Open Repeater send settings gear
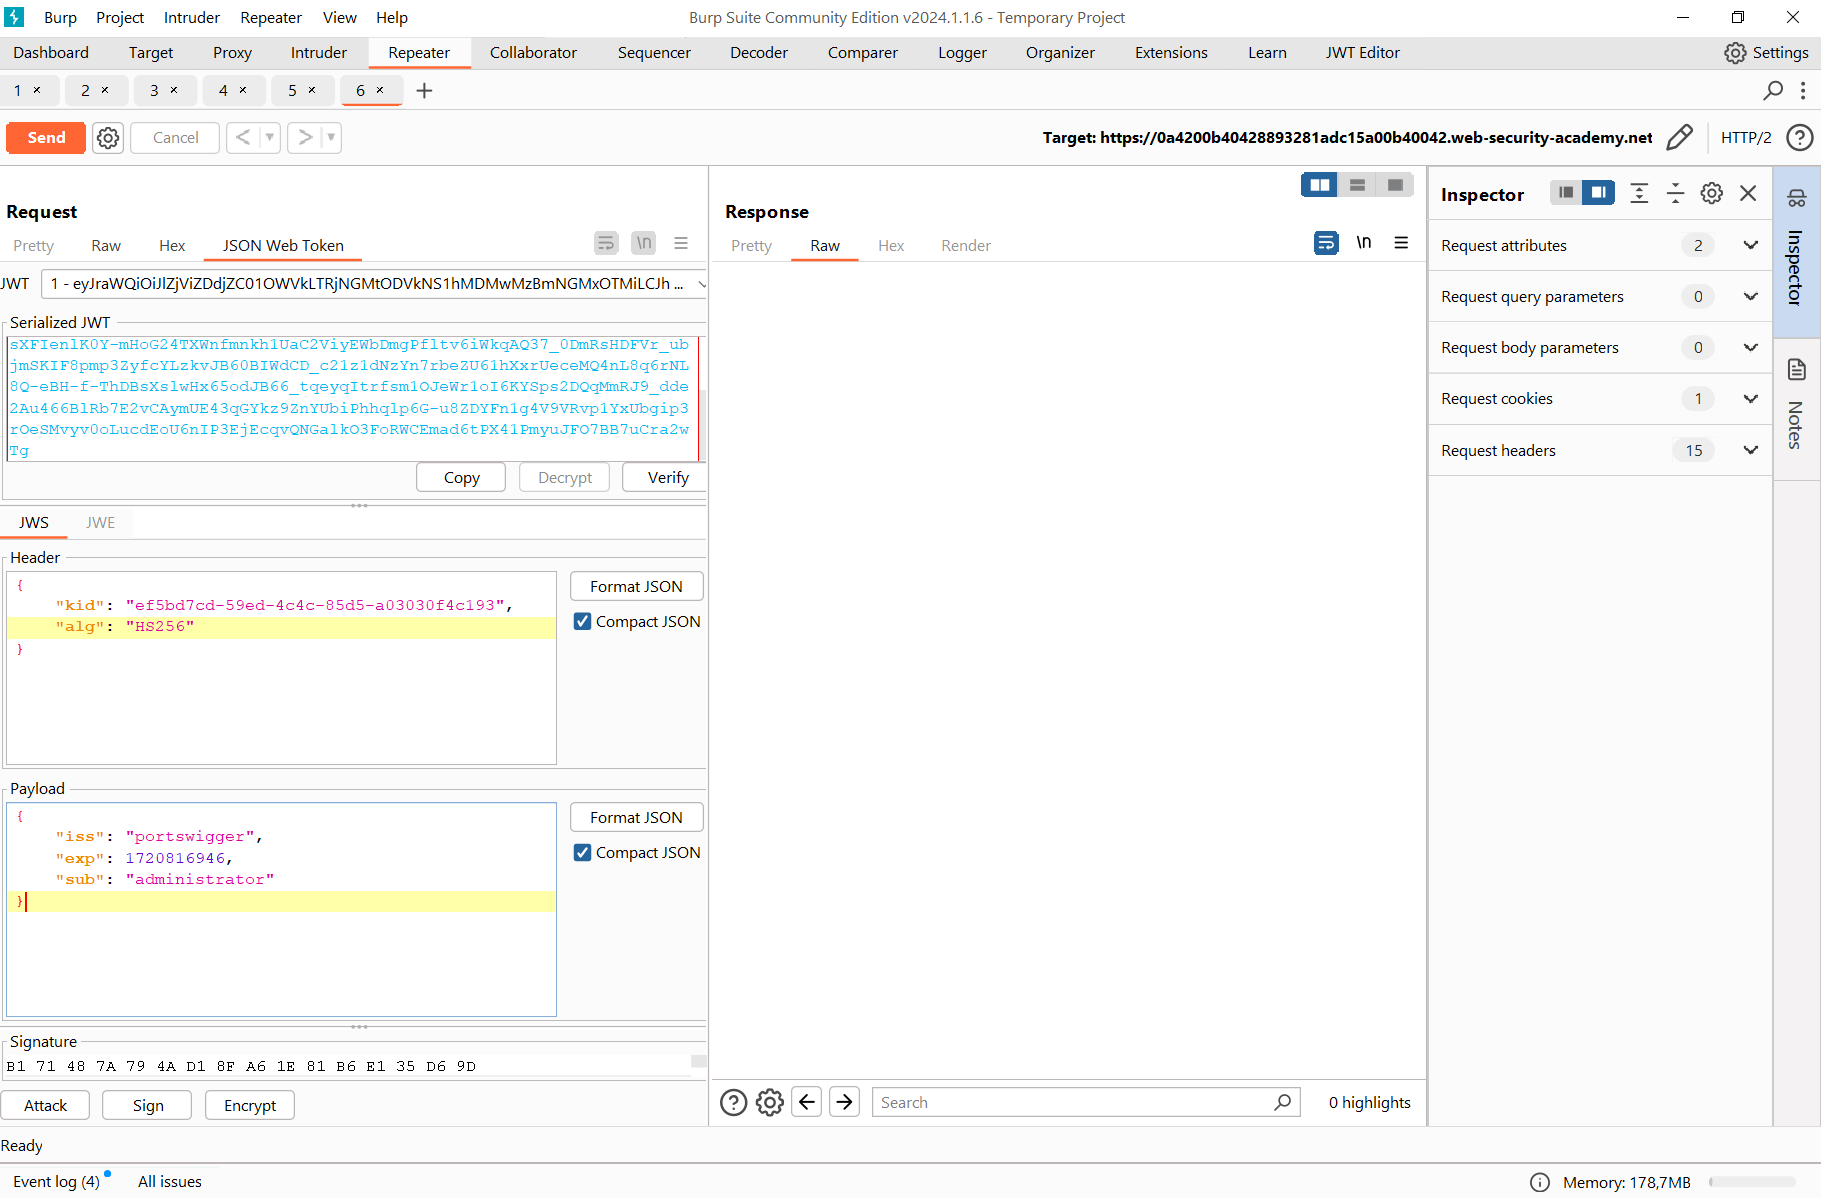This screenshot has height=1199, width=1821. [108, 138]
